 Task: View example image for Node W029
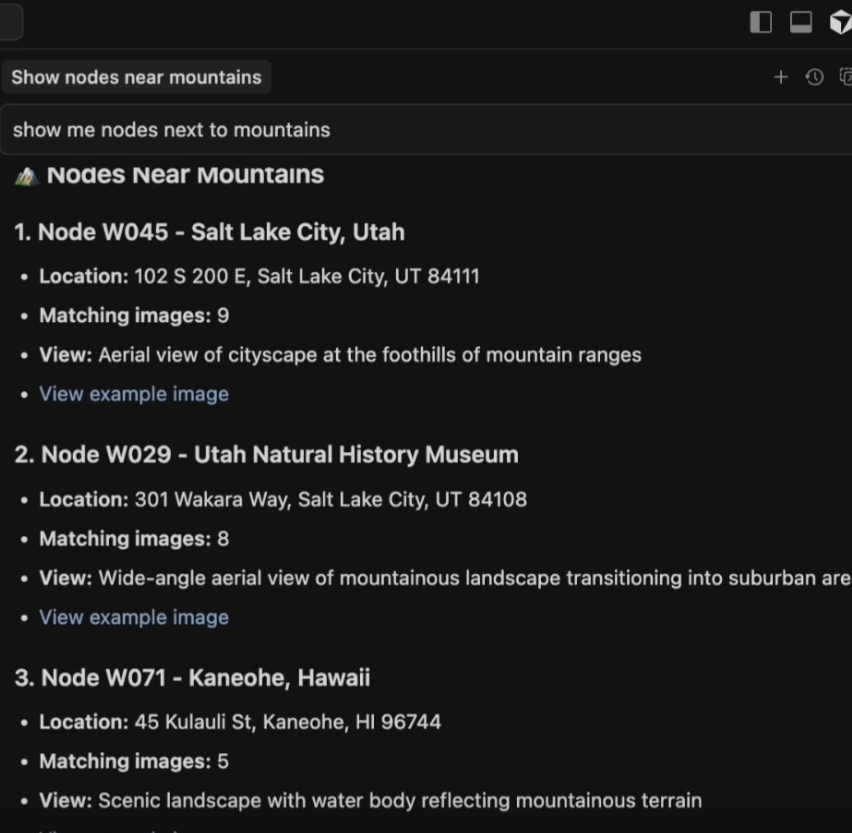(x=133, y=617)
